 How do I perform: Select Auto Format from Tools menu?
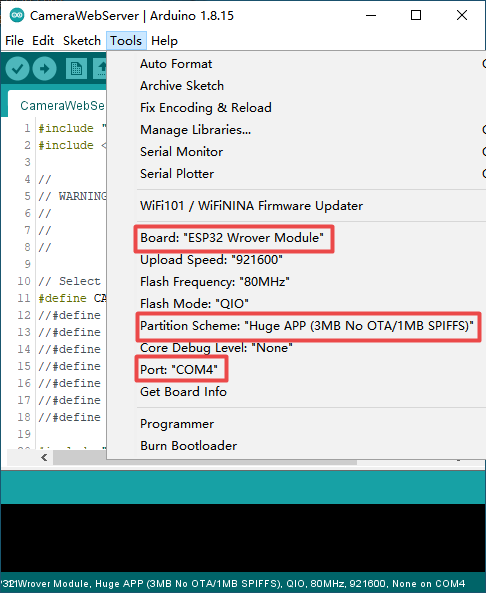pyautogui.click(x=296, y=64)
